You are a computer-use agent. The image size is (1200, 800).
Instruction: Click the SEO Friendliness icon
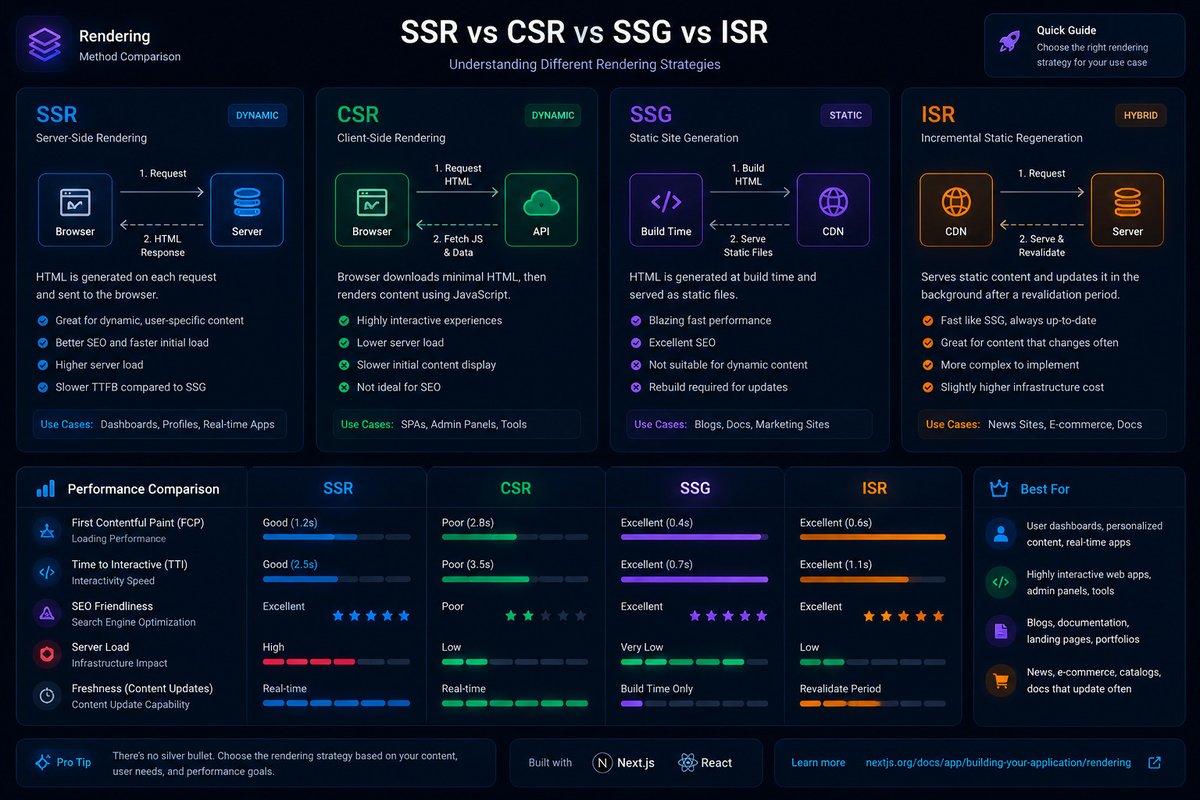pos(47,613)
